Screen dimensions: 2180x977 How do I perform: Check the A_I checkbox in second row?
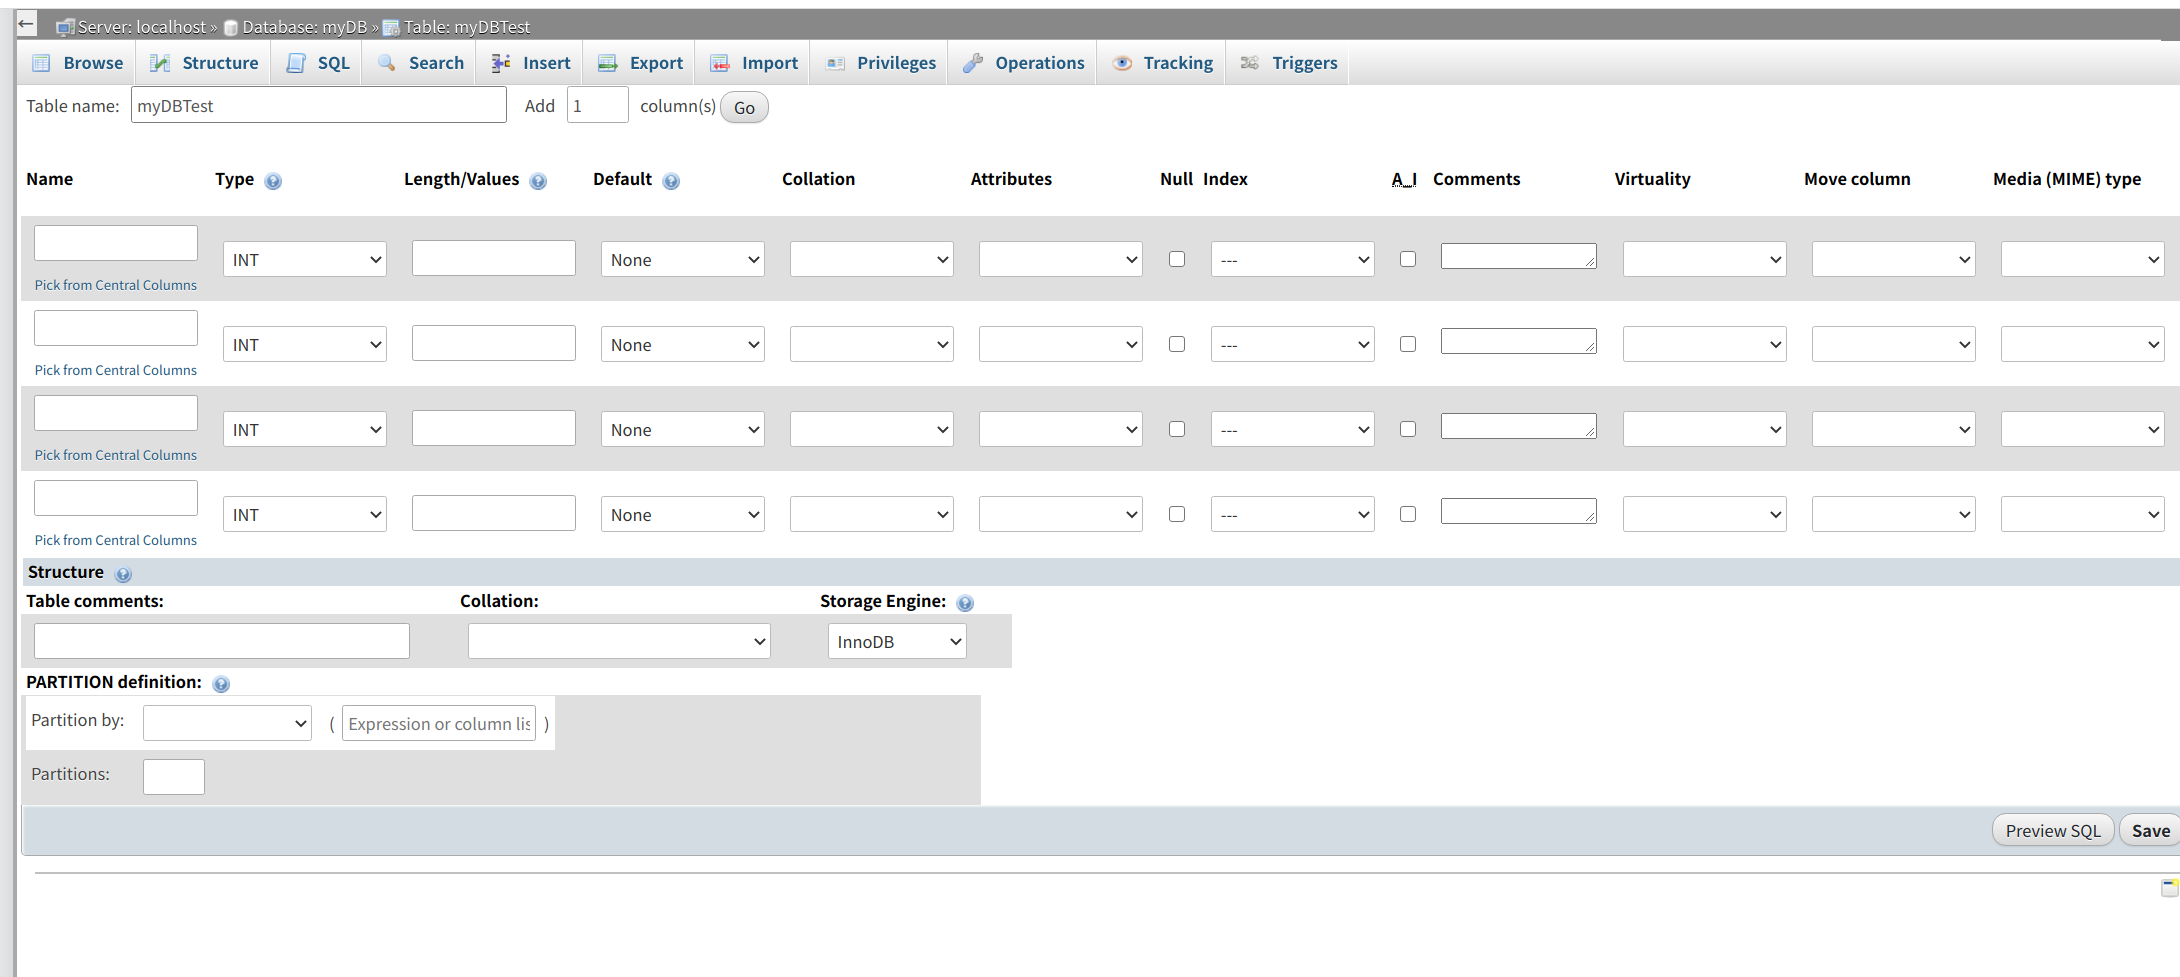click(1408, 344)
